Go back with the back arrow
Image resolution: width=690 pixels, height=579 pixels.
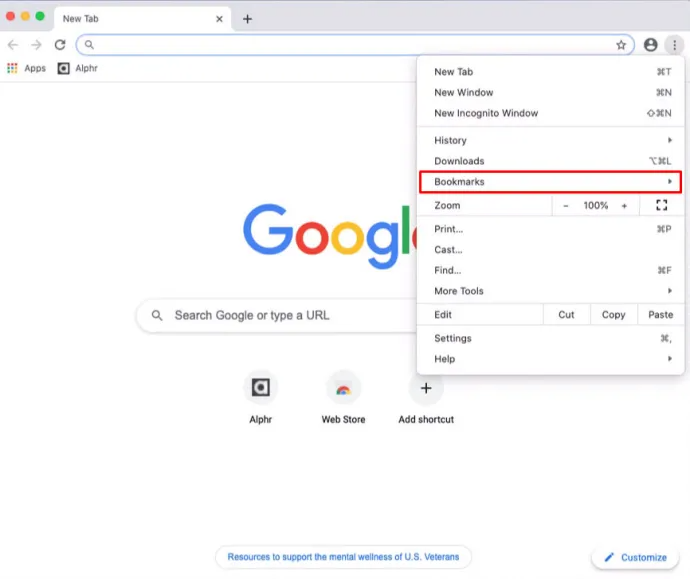pyautogui.click(x=13, y=45)
